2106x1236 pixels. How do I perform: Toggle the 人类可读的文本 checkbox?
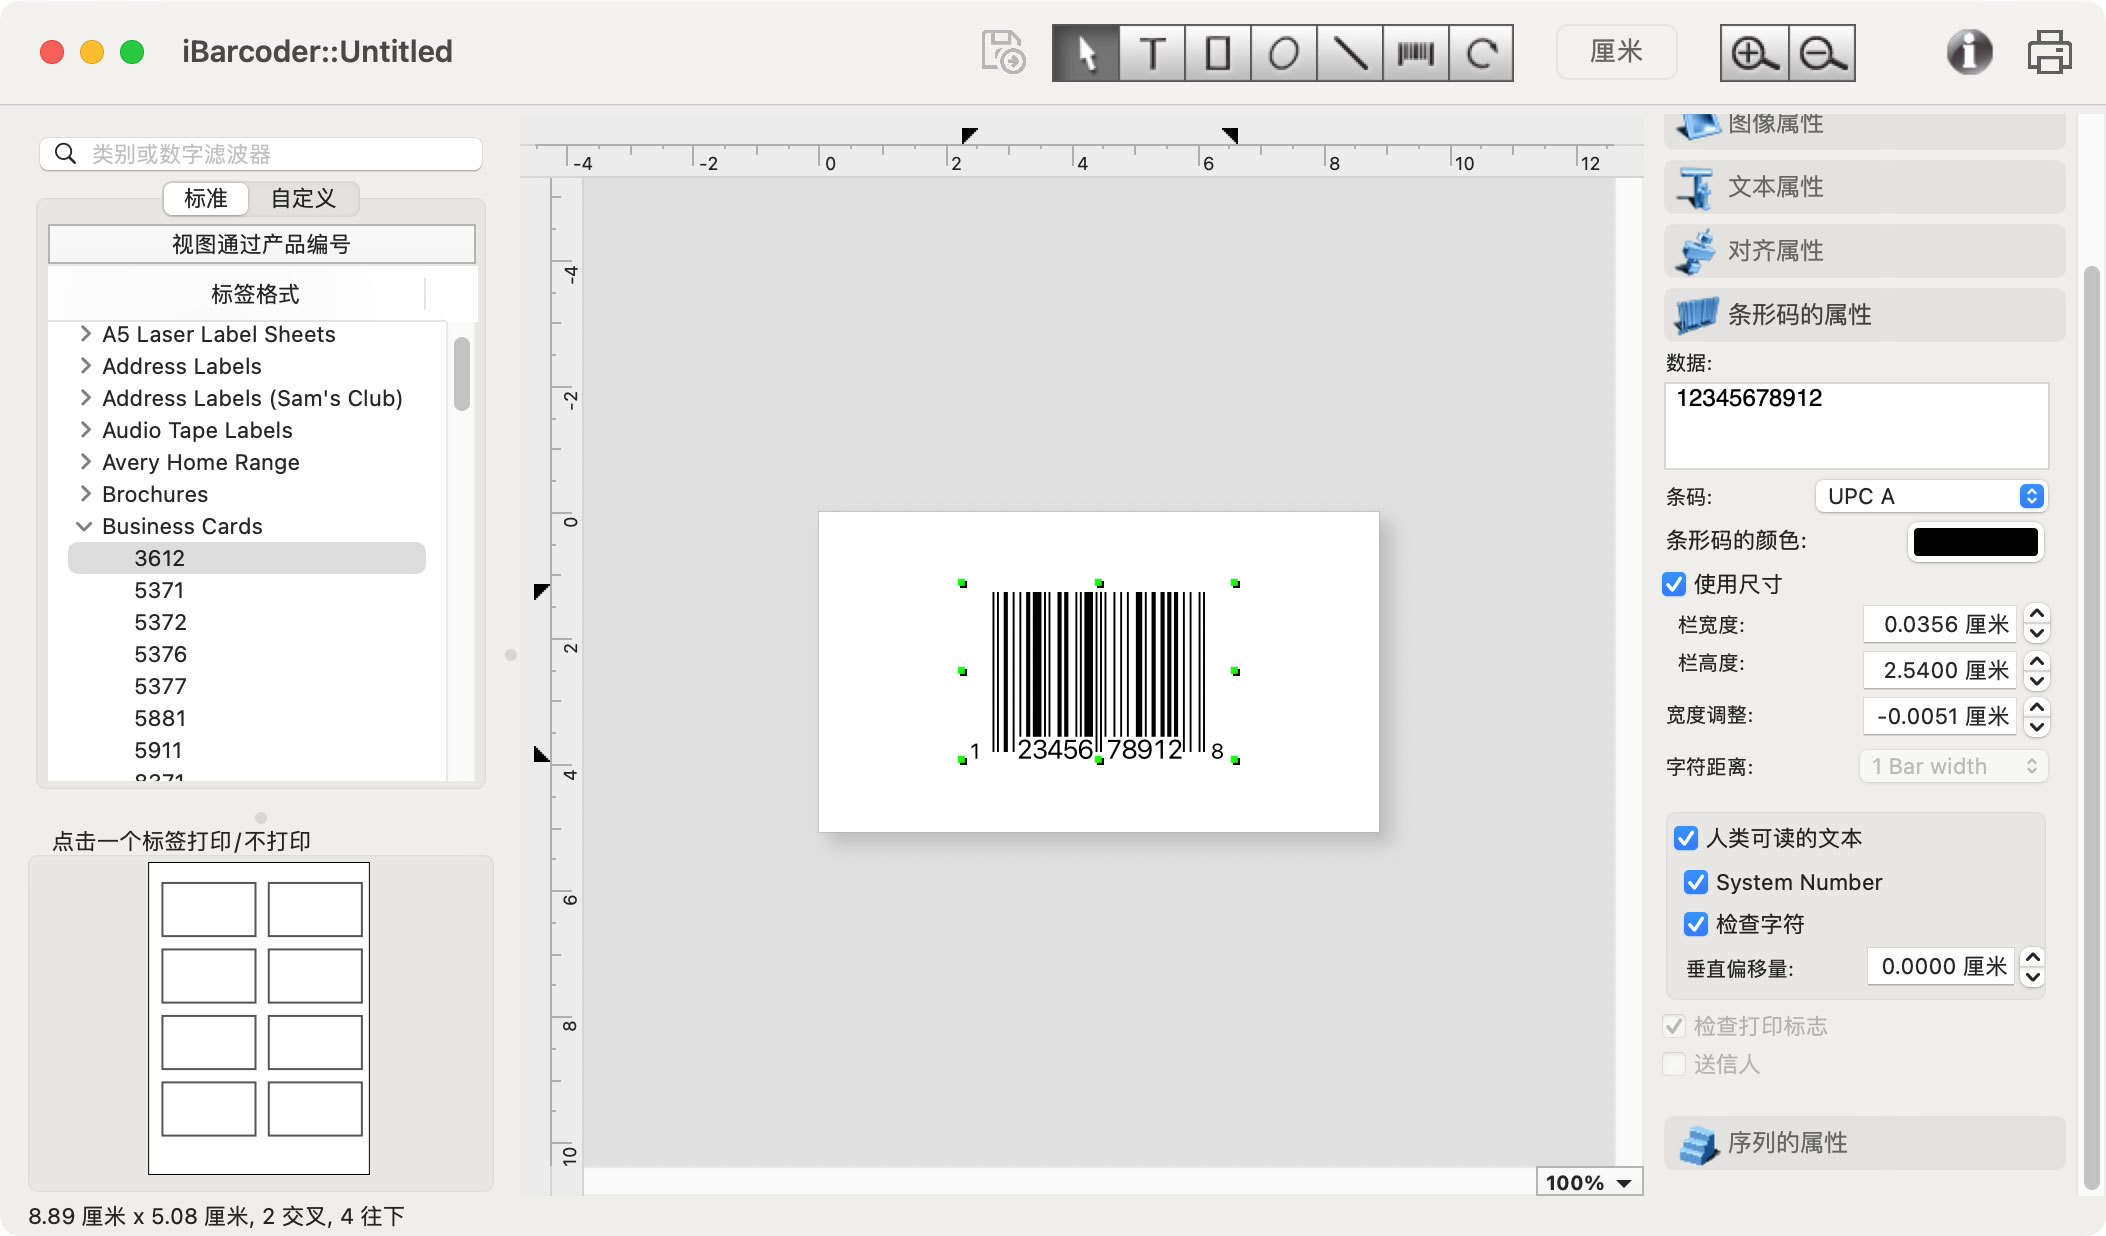[1686, 838]
